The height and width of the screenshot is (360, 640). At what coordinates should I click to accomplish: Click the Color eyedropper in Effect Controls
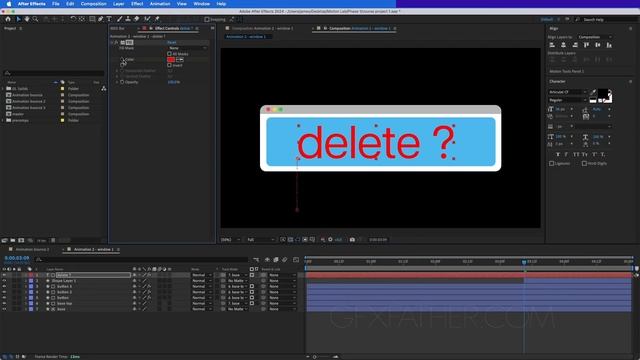pos(180,60)
